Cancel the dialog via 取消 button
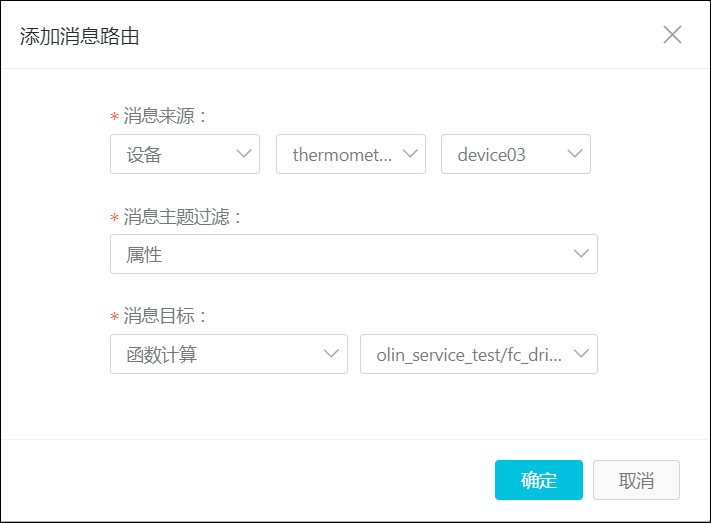The height and width of the screenshot is (523, 711). coord(636,480)
